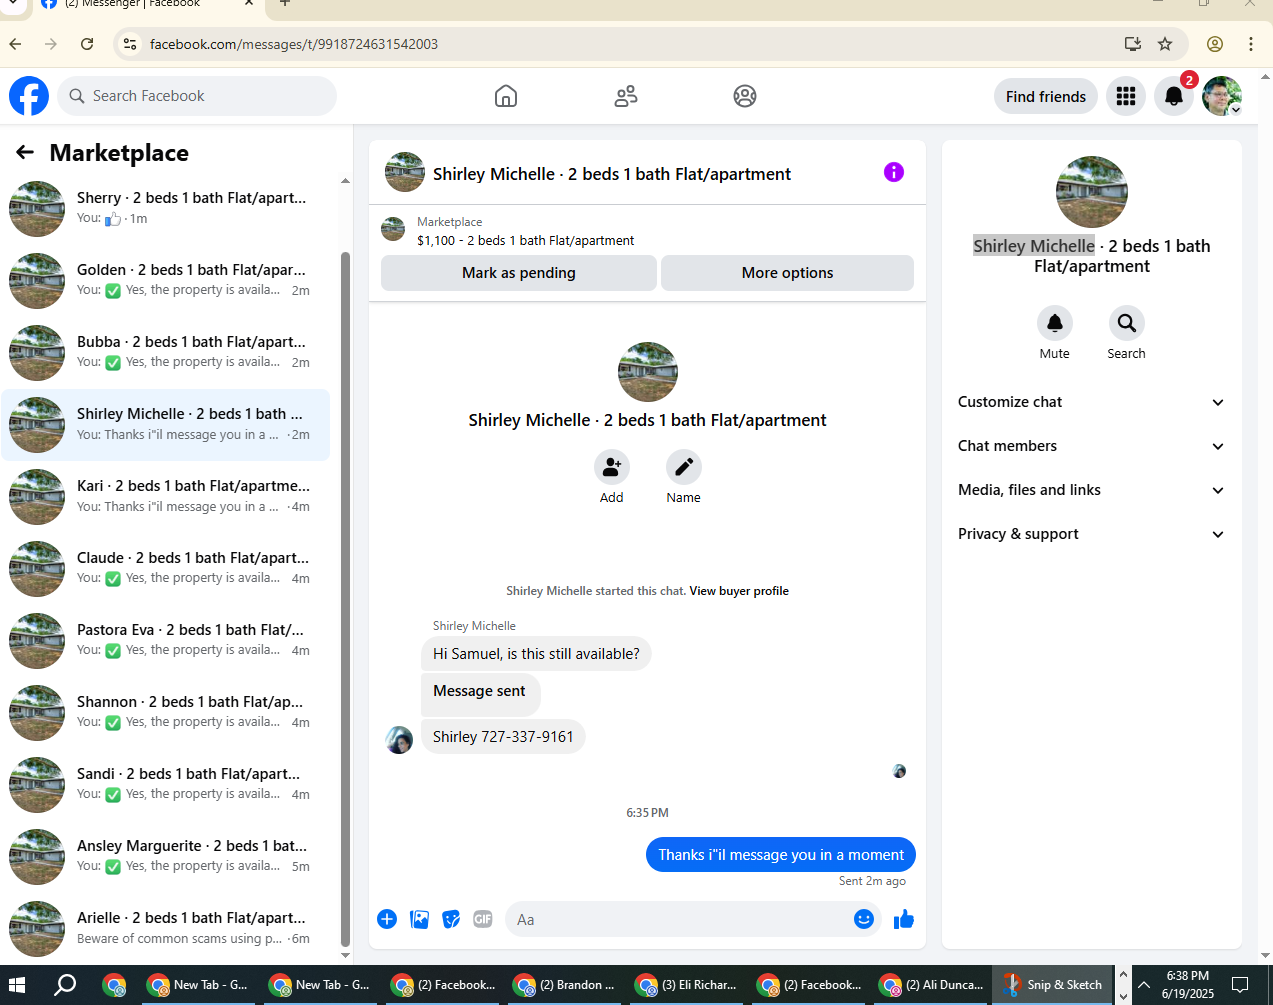Open more actions plus icon in composer
The image size is (1273, 1005).
point(387,919)
